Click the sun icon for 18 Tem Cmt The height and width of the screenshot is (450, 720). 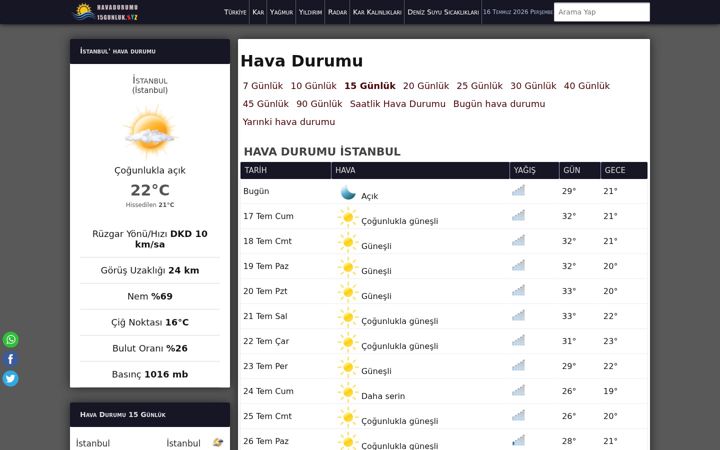(x=348, y=242)
